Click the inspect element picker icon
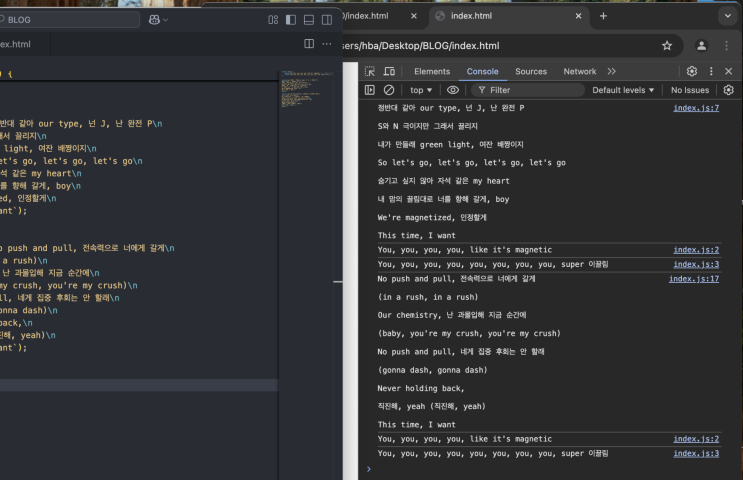Screen dimensions: 743x480 pyautogui.click(x=370, y=72)
